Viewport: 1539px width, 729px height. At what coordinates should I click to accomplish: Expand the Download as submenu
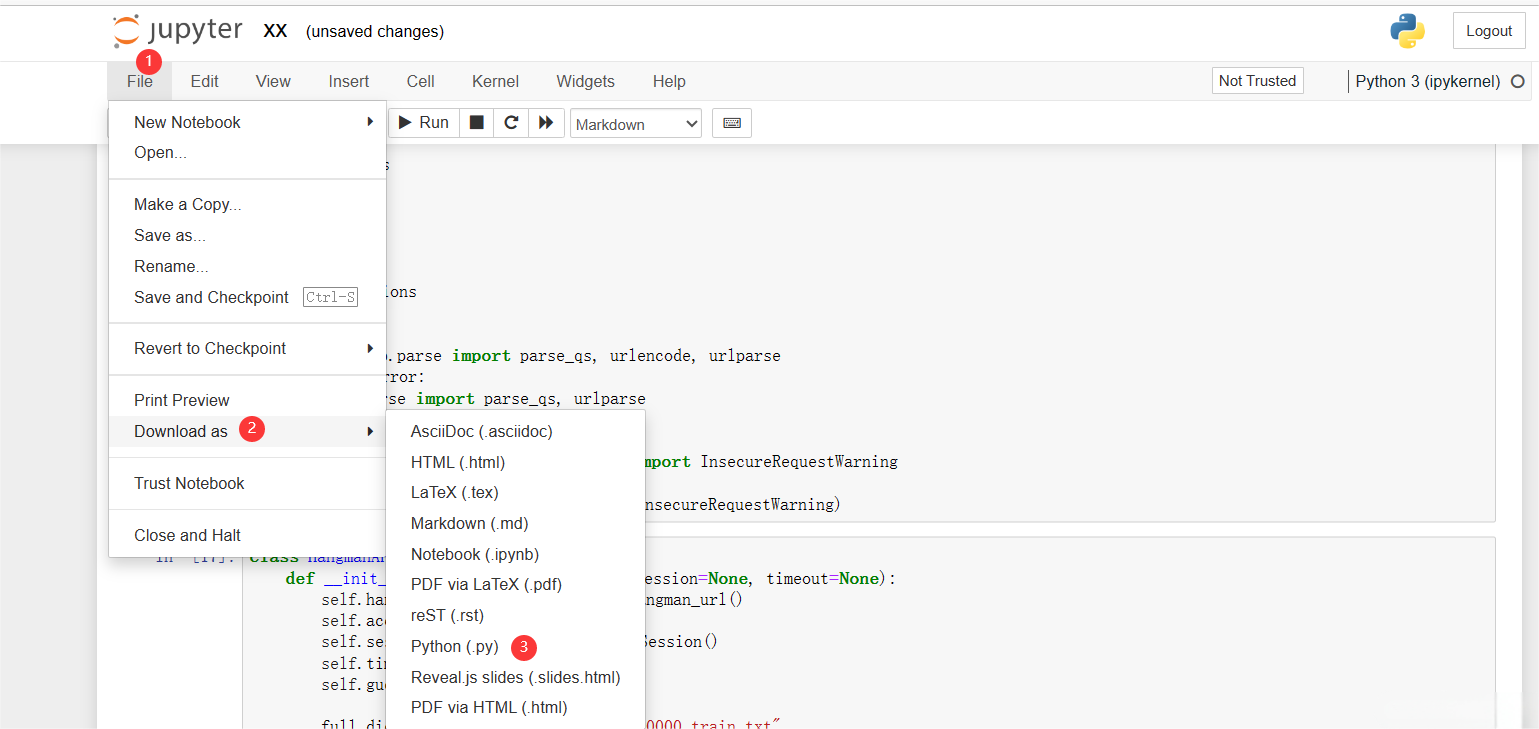pyautogui.click(x=247, y=431)
